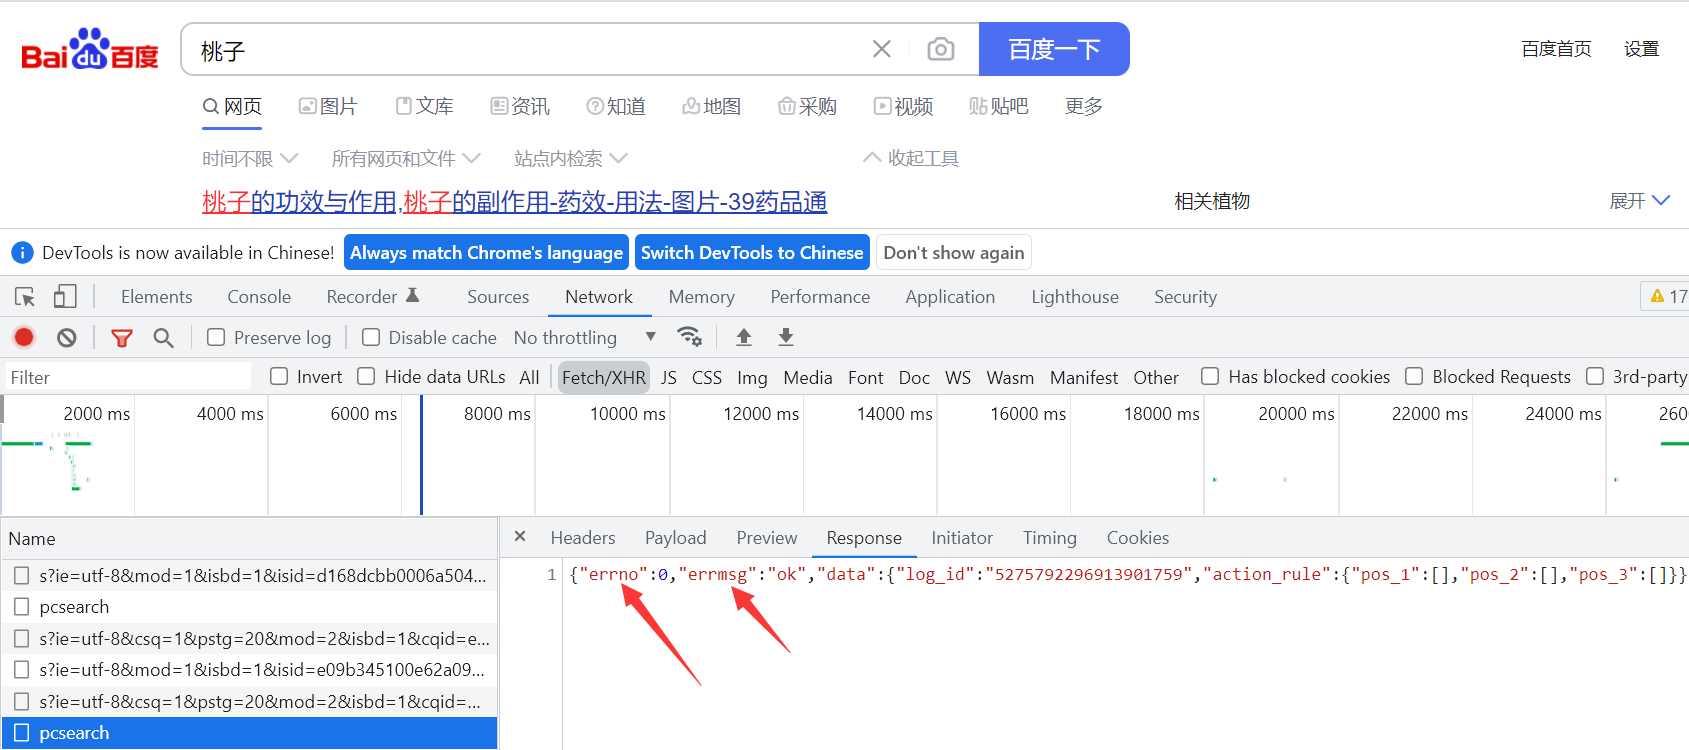Screen dimensions: 1689x750
Task: Expand related plants with 展开
Action: click(x=1640, y=201)
